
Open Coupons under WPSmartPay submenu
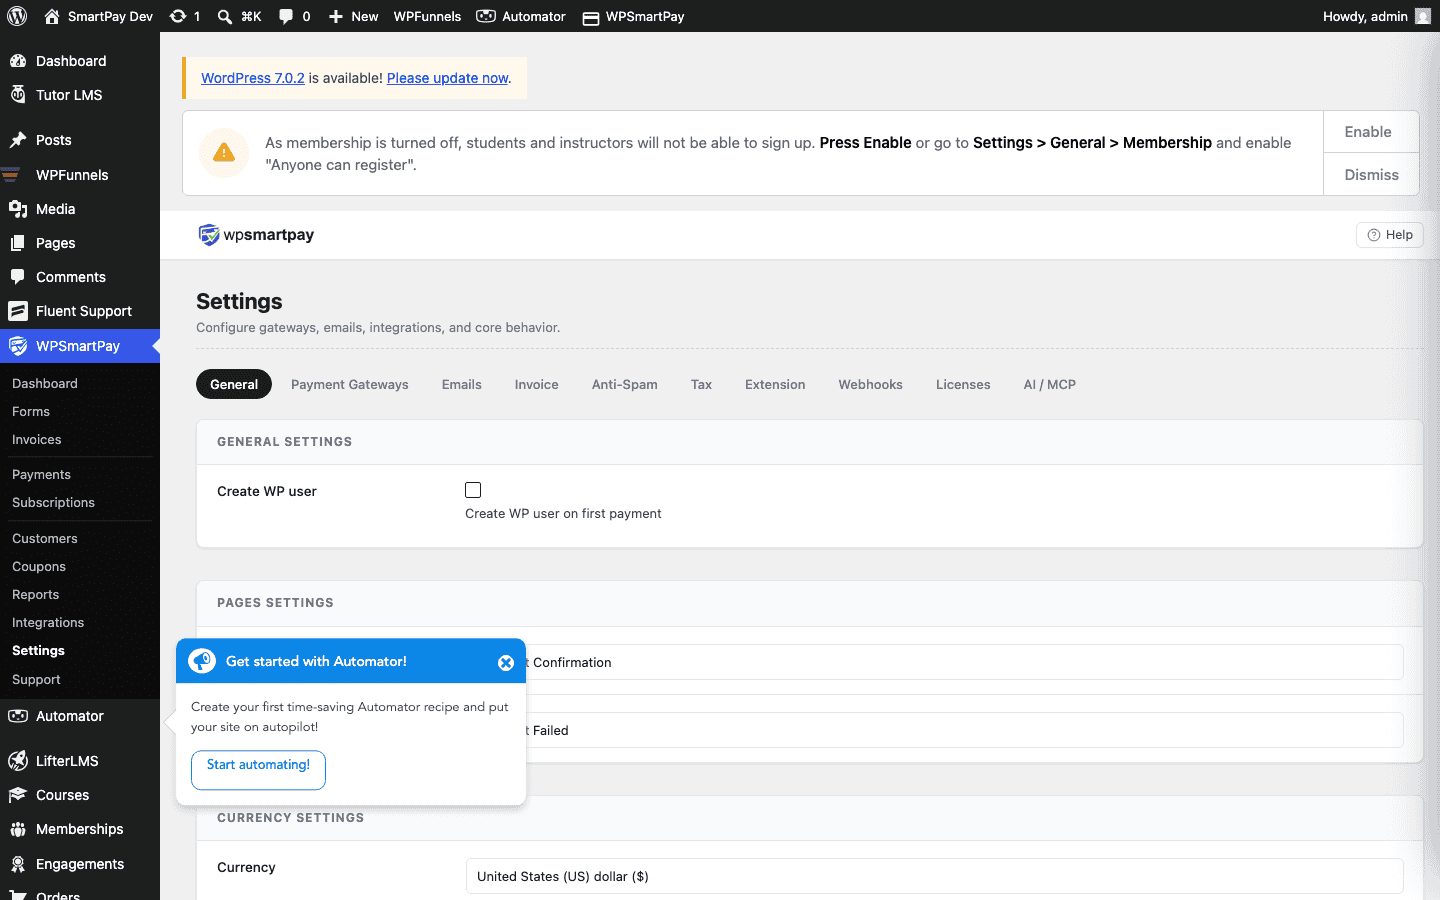[39, 566]
